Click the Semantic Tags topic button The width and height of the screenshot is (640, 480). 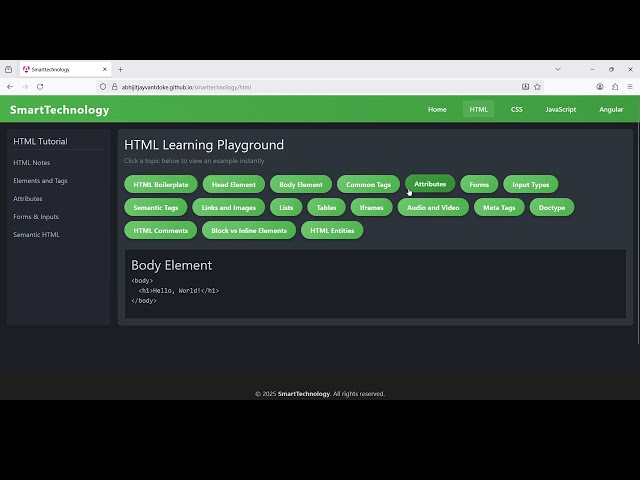click(156, 207)
